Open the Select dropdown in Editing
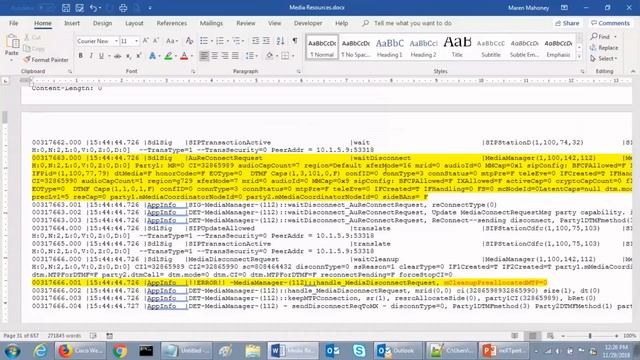640x360 pixels. point(604,59)
